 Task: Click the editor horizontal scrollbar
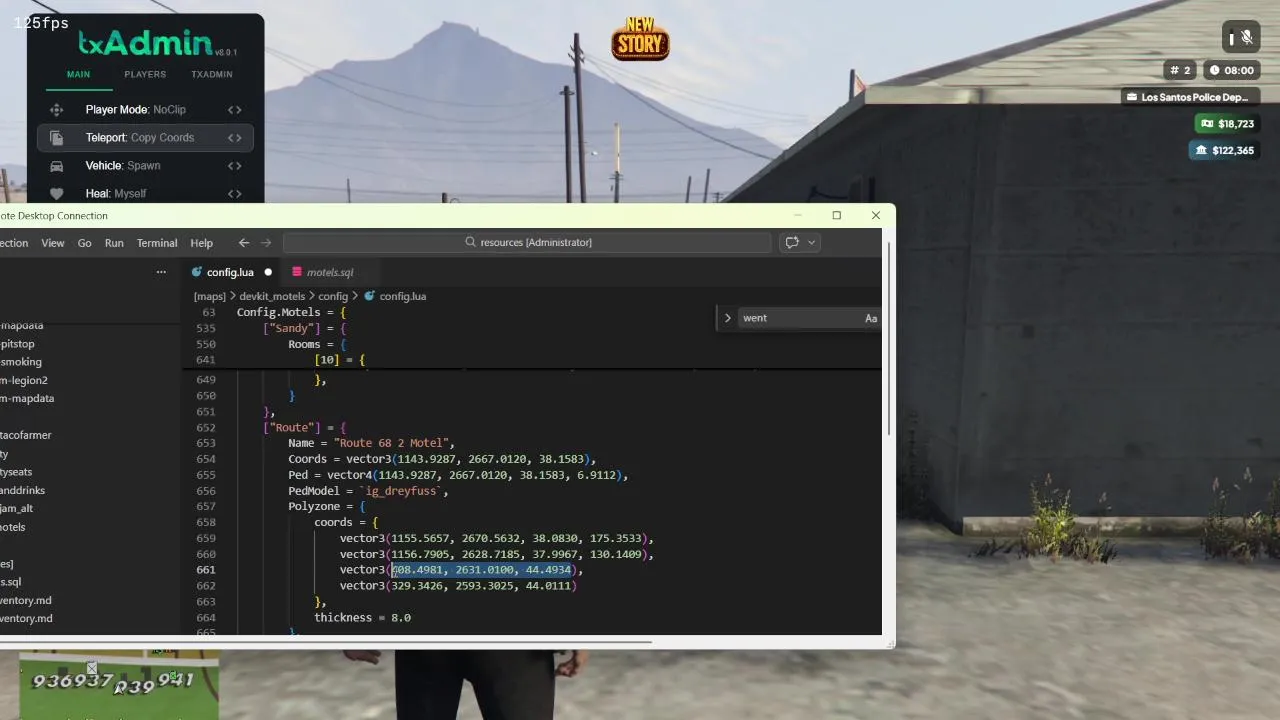[325, 642]
